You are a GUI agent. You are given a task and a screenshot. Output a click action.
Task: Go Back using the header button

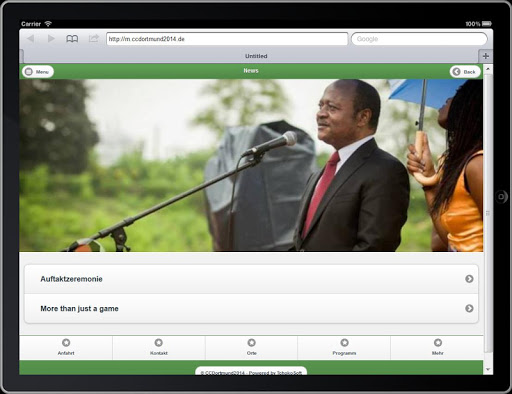coord(465,72)
